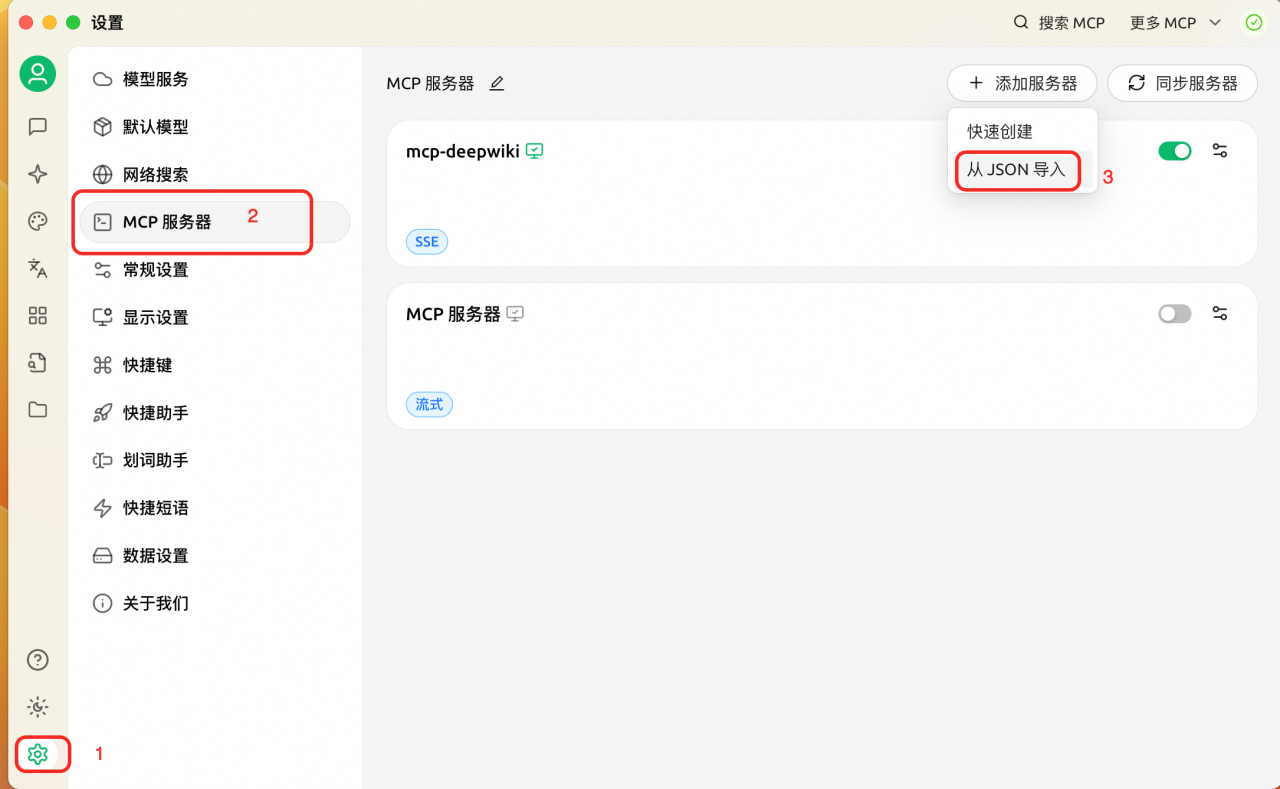Click the pencil edit icon beside MCP 服务器
Screen dimensions: 1280x789
497,84
